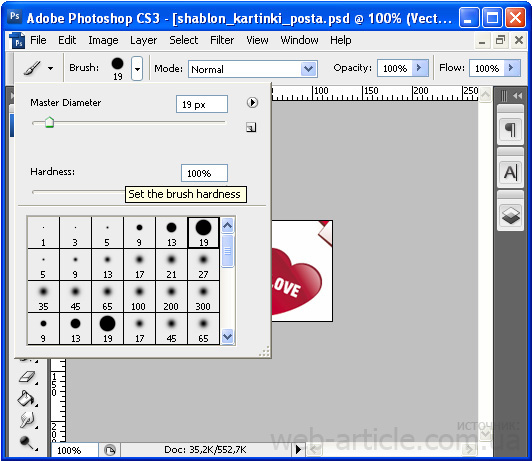The image size is (532, 461).
Task: Select the Smudge tool
Action: click(27, 420)
